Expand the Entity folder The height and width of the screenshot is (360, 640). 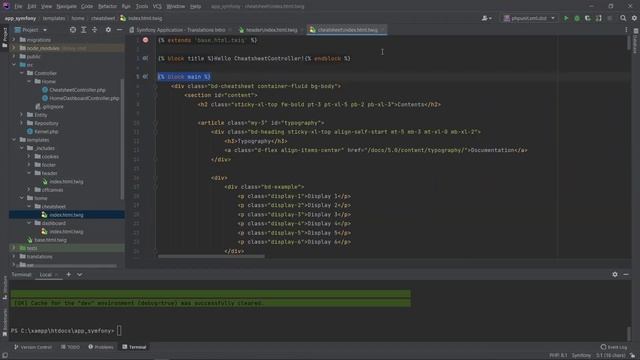pos(22,115)
